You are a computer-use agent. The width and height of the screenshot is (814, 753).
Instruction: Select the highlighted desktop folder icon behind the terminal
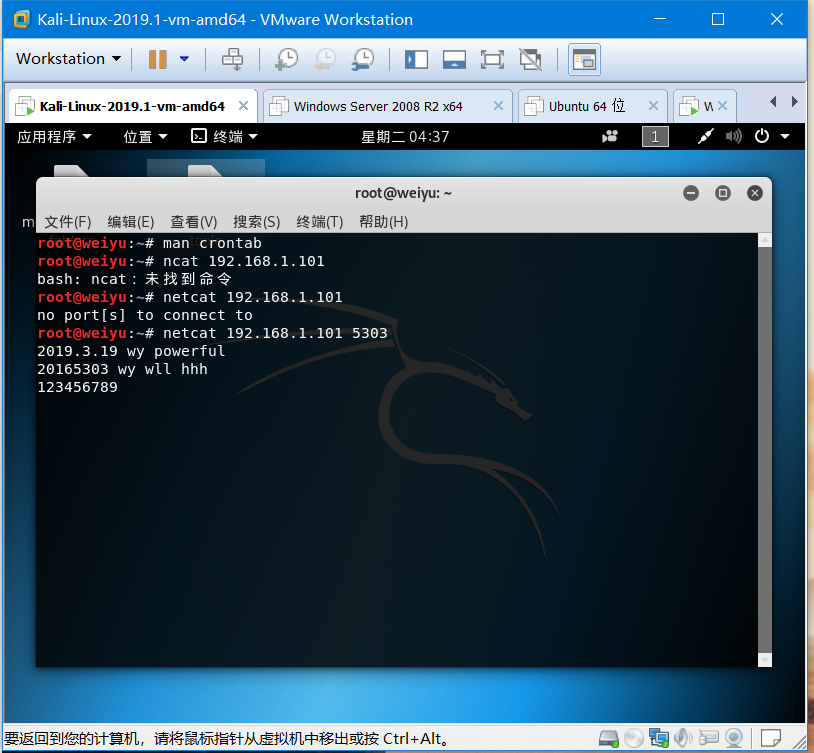pyautogui.click(x=206, y=169)
